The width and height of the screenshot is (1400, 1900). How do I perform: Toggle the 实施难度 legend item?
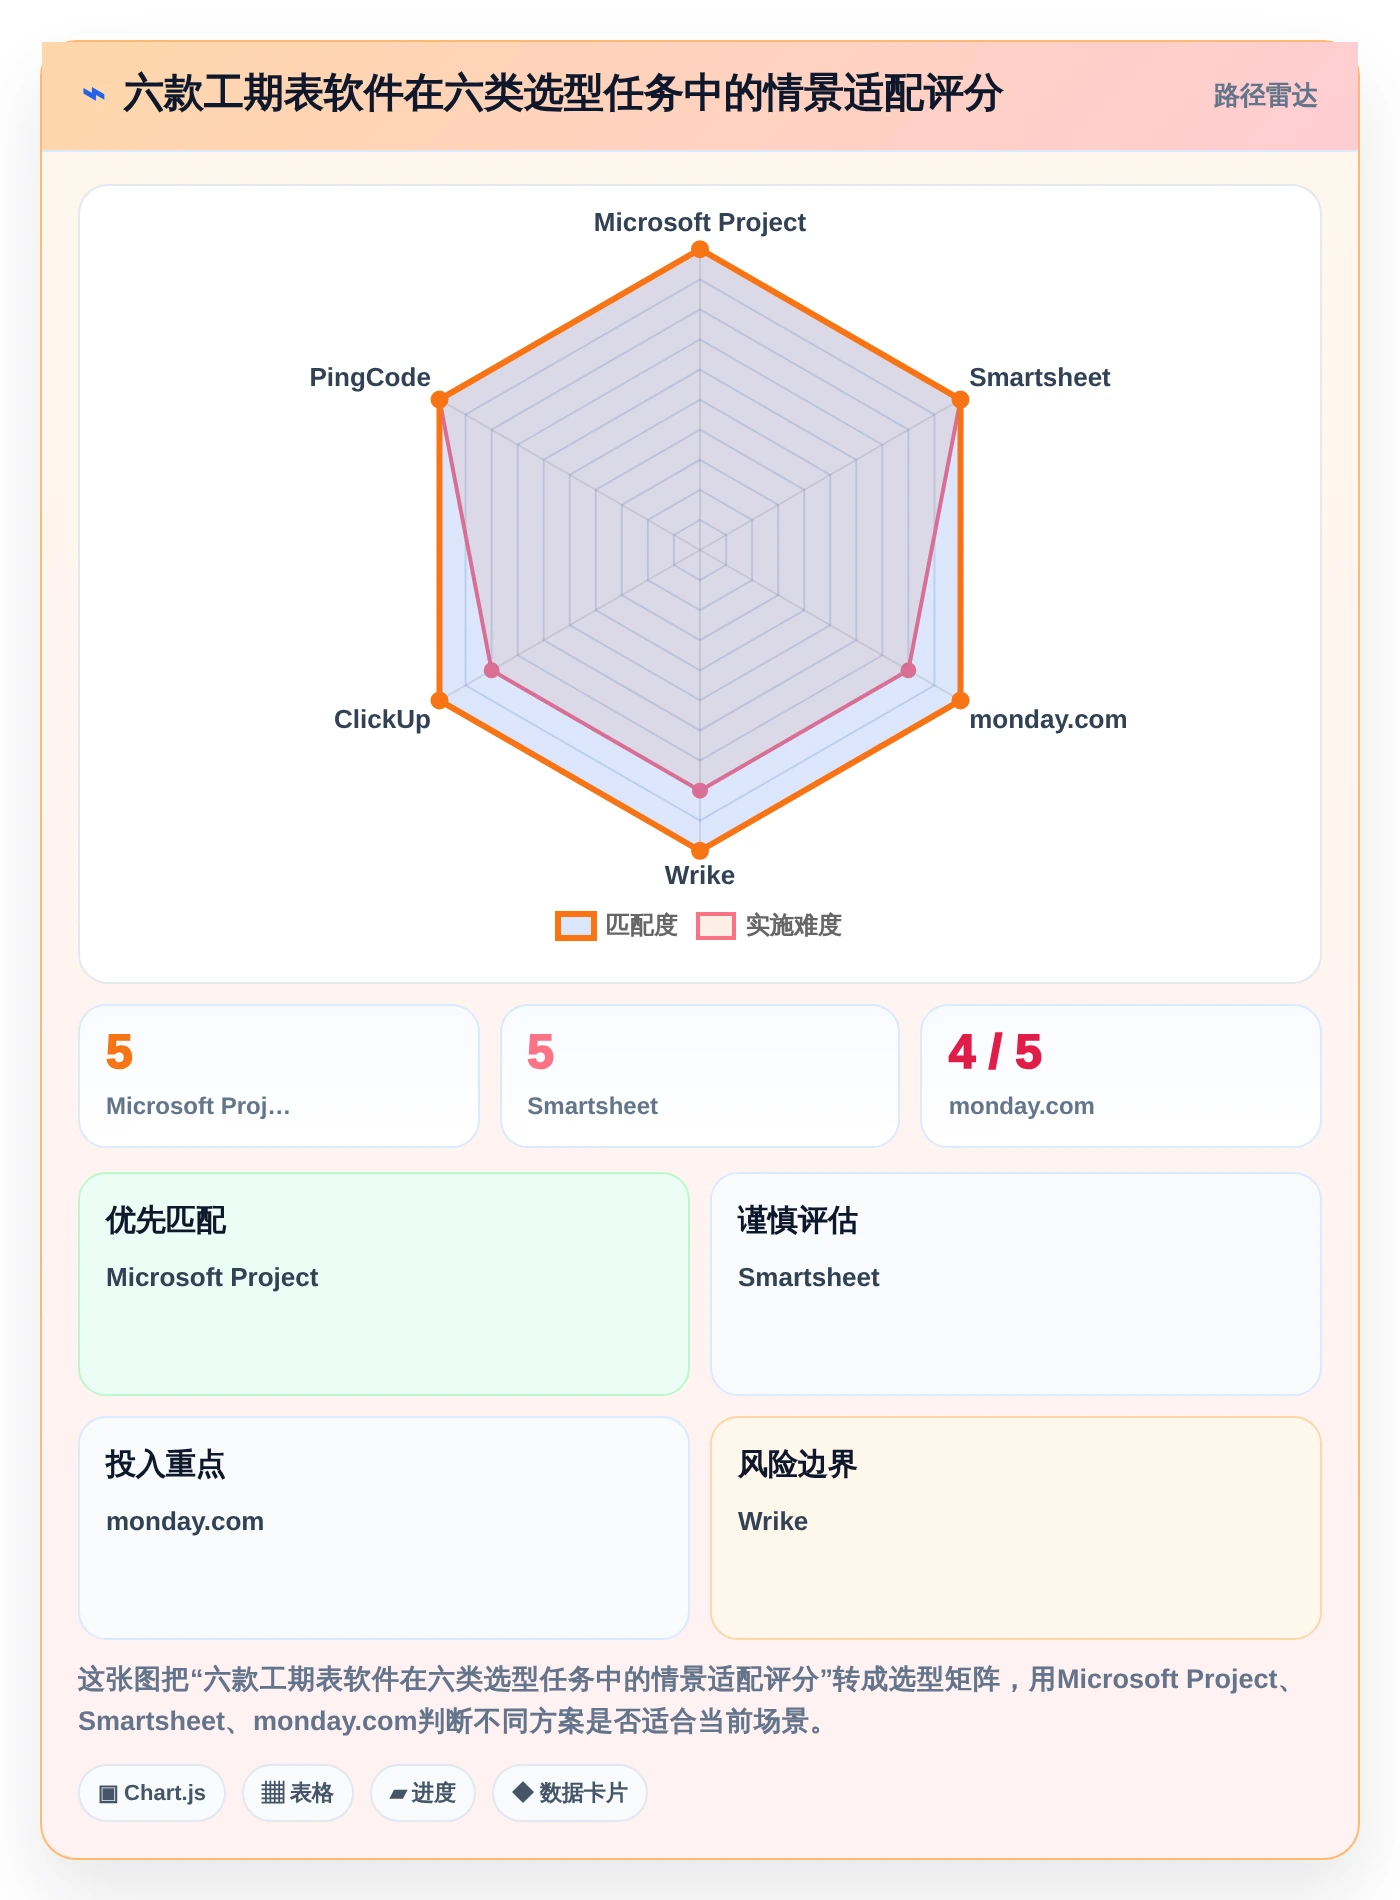[x=769, y=926]
